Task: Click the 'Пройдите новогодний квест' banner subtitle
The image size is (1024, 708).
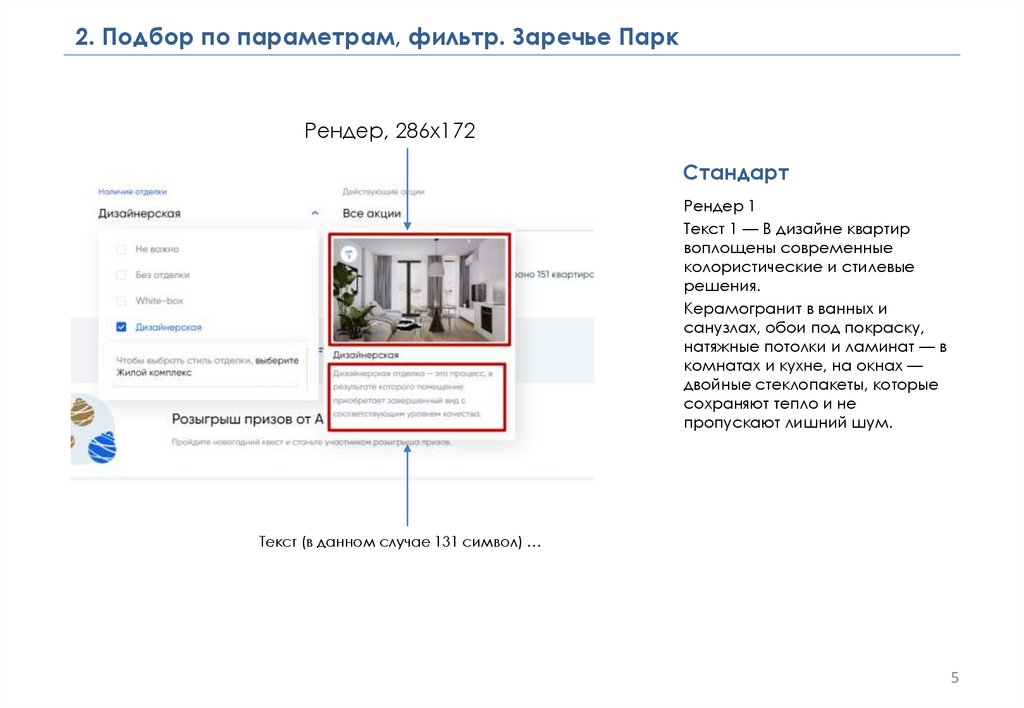Action: 310,441
